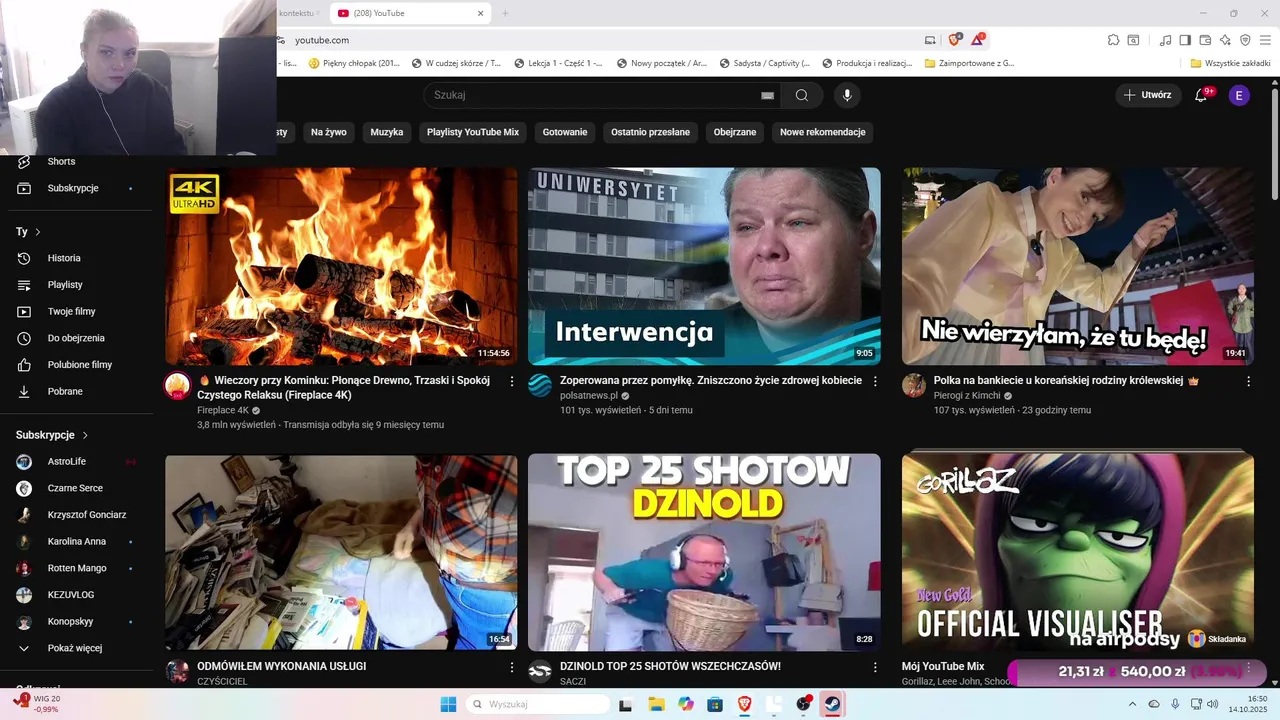This screenshot has width=1280, height=720.
Task: Open Brave Wallet icon
Action: click(1205, 40)
